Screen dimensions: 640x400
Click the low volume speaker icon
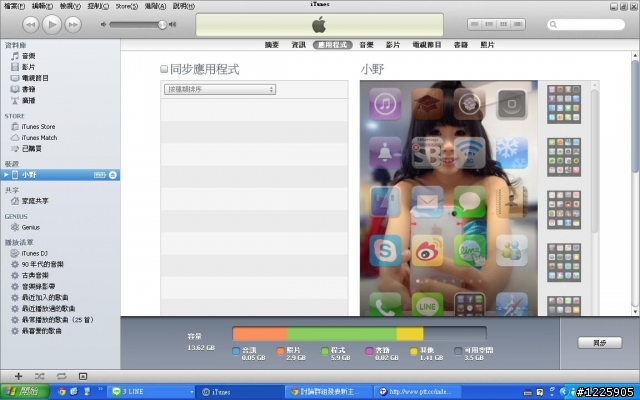pos(103,24)
